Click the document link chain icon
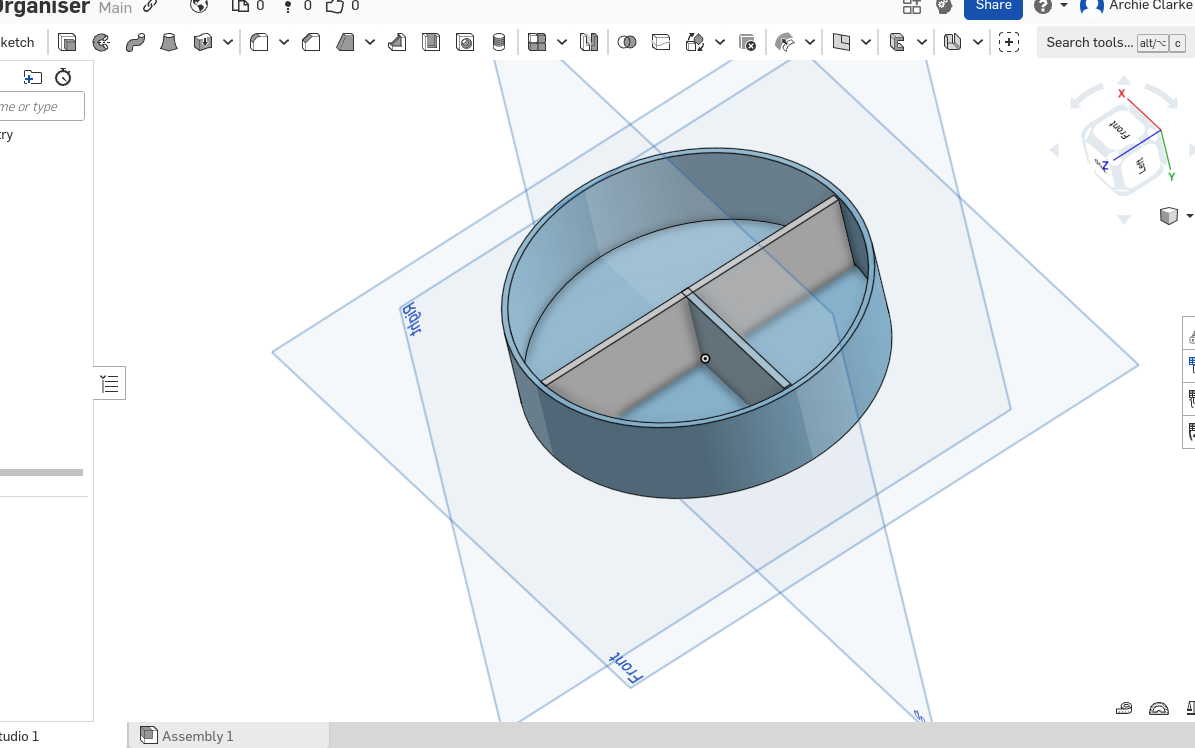 (150, 6)
